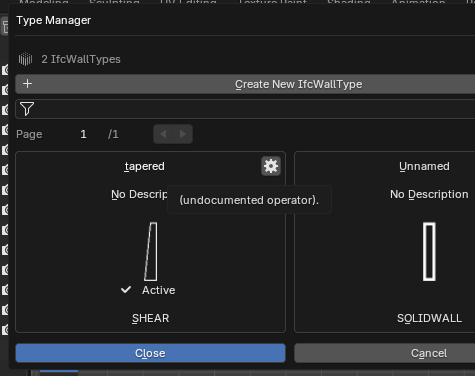Click the funnel filter icon
Viewport: 475px width, 376px height.
coord(27,109)
